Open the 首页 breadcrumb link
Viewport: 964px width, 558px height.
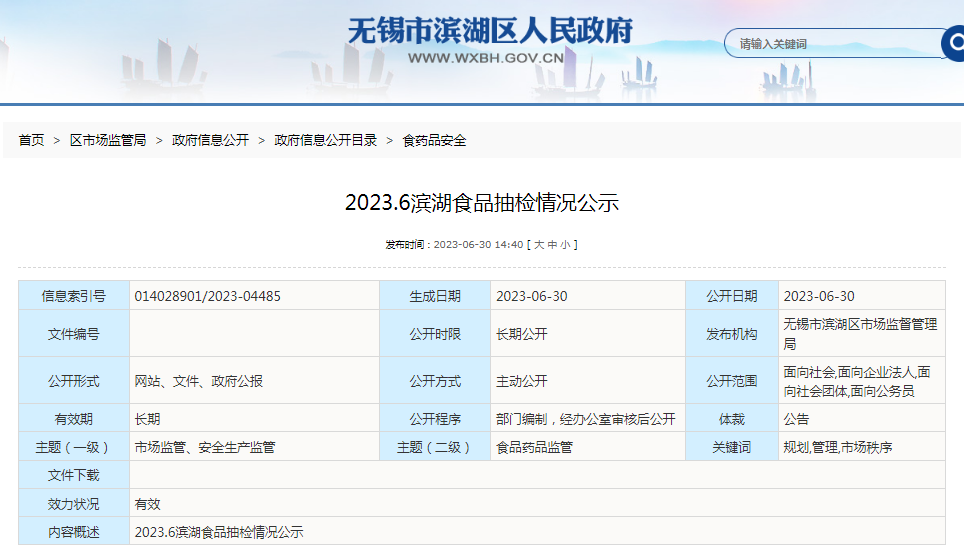pos(31,140)
